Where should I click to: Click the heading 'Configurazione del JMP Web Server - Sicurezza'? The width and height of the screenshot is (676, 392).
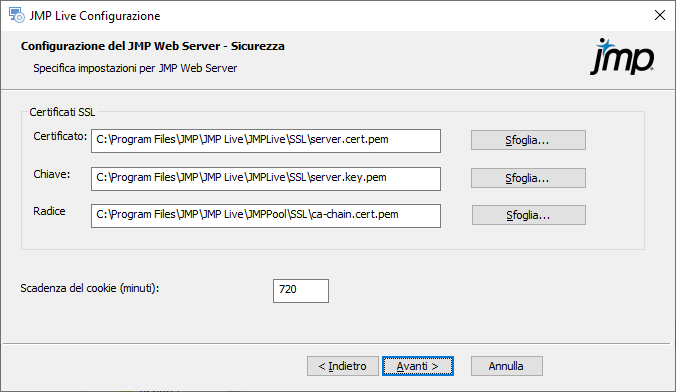point(153,46)
